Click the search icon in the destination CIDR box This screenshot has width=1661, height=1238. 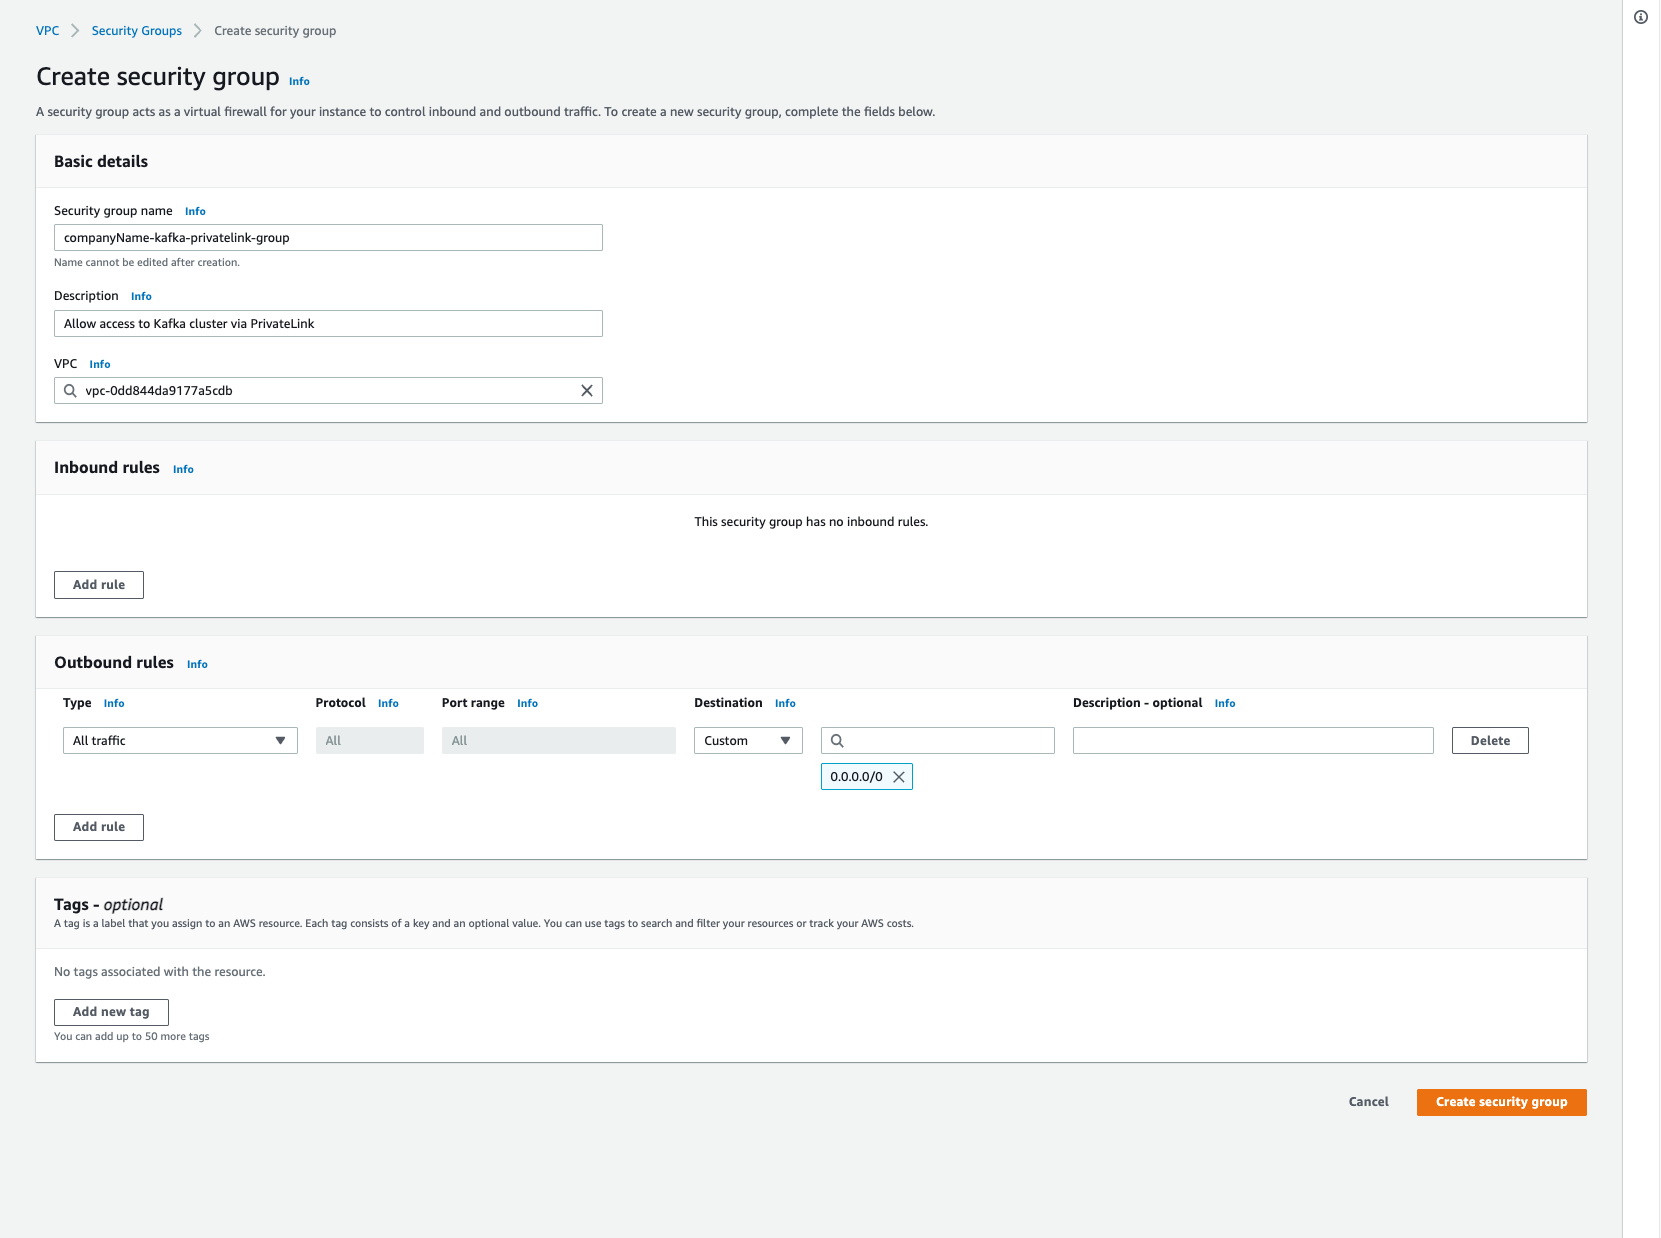(837, 740)
